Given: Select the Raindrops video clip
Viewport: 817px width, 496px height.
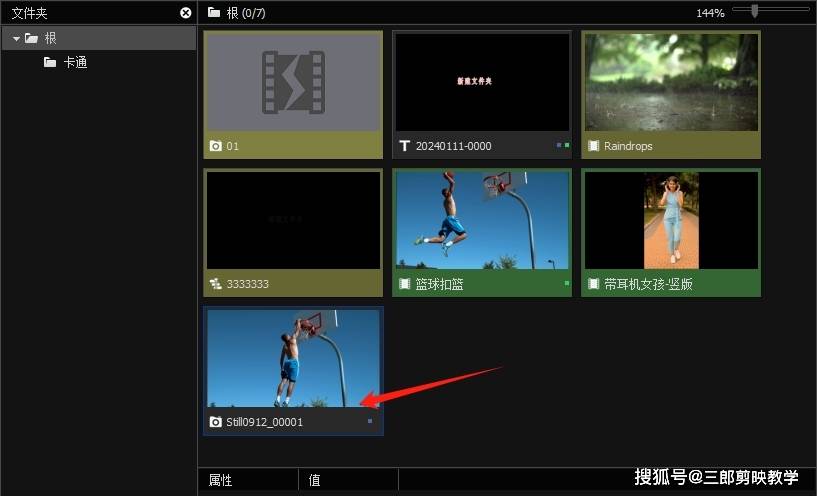Looking at the screenshot, I should tap(671, 82).
